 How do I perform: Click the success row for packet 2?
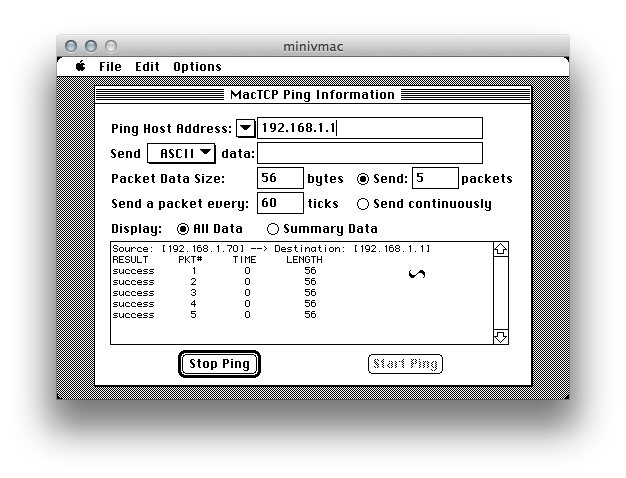214,282
